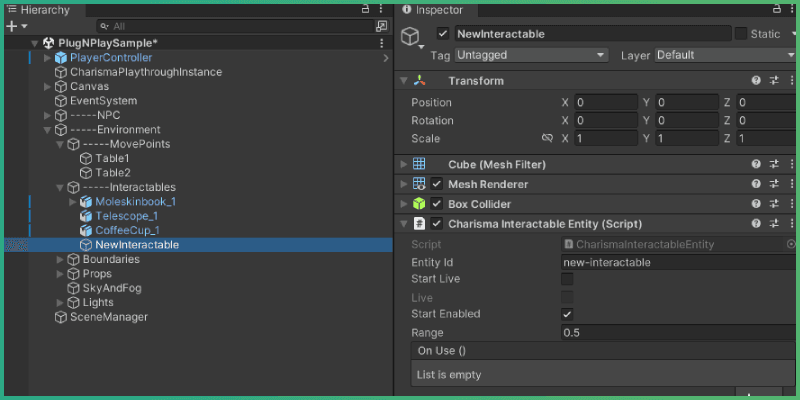
Task: Open the PlugNPlaySample scene options menu
Action: 381,43
